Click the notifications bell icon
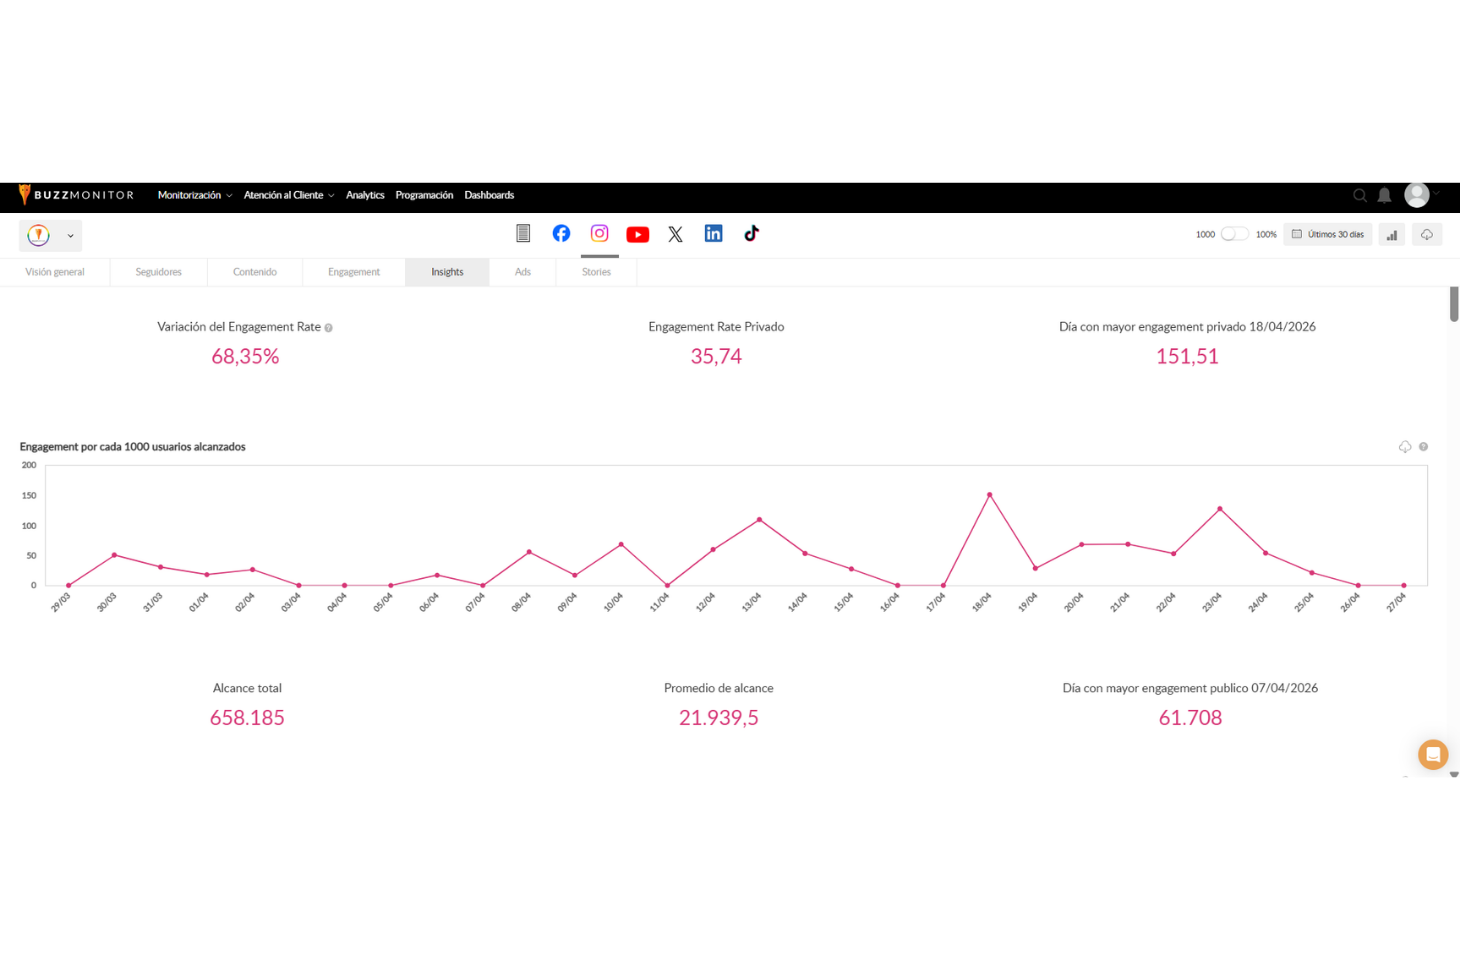Image resolution: width=1460 pixels, height=960 pixels. click(x=1384, y=196)
